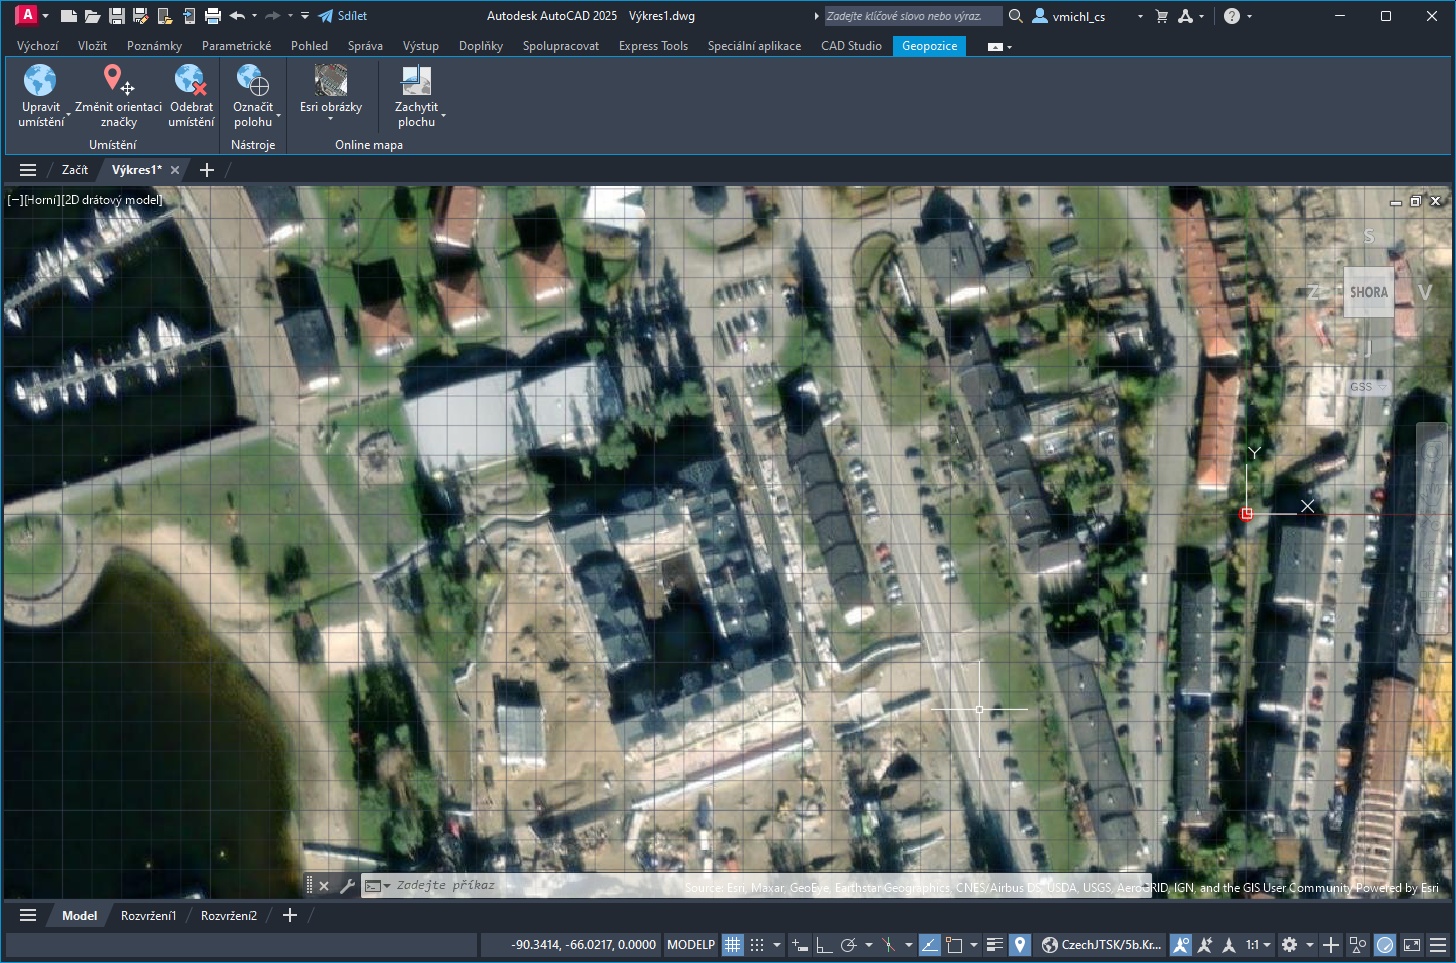Expand the Esri obrázky dropdown arrow
Image resolution: width=1456 pixels, height=963 pixels.
click(330, 119)
